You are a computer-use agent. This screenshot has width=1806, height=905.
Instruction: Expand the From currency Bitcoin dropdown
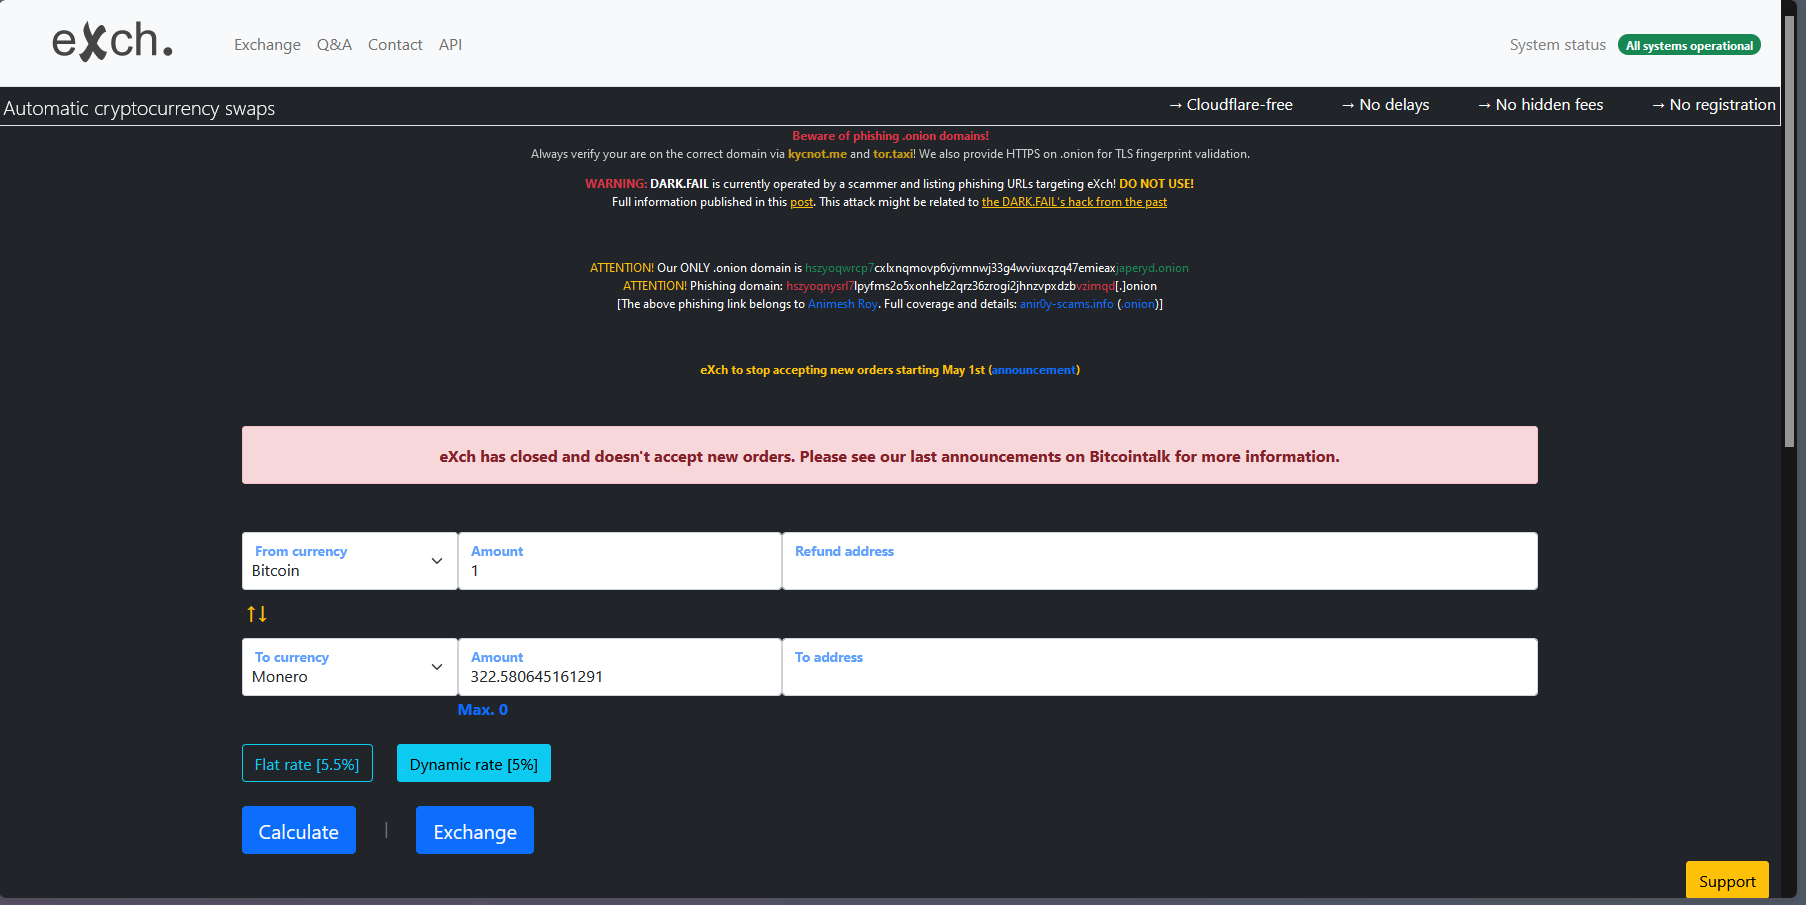(x=349, y=561)
